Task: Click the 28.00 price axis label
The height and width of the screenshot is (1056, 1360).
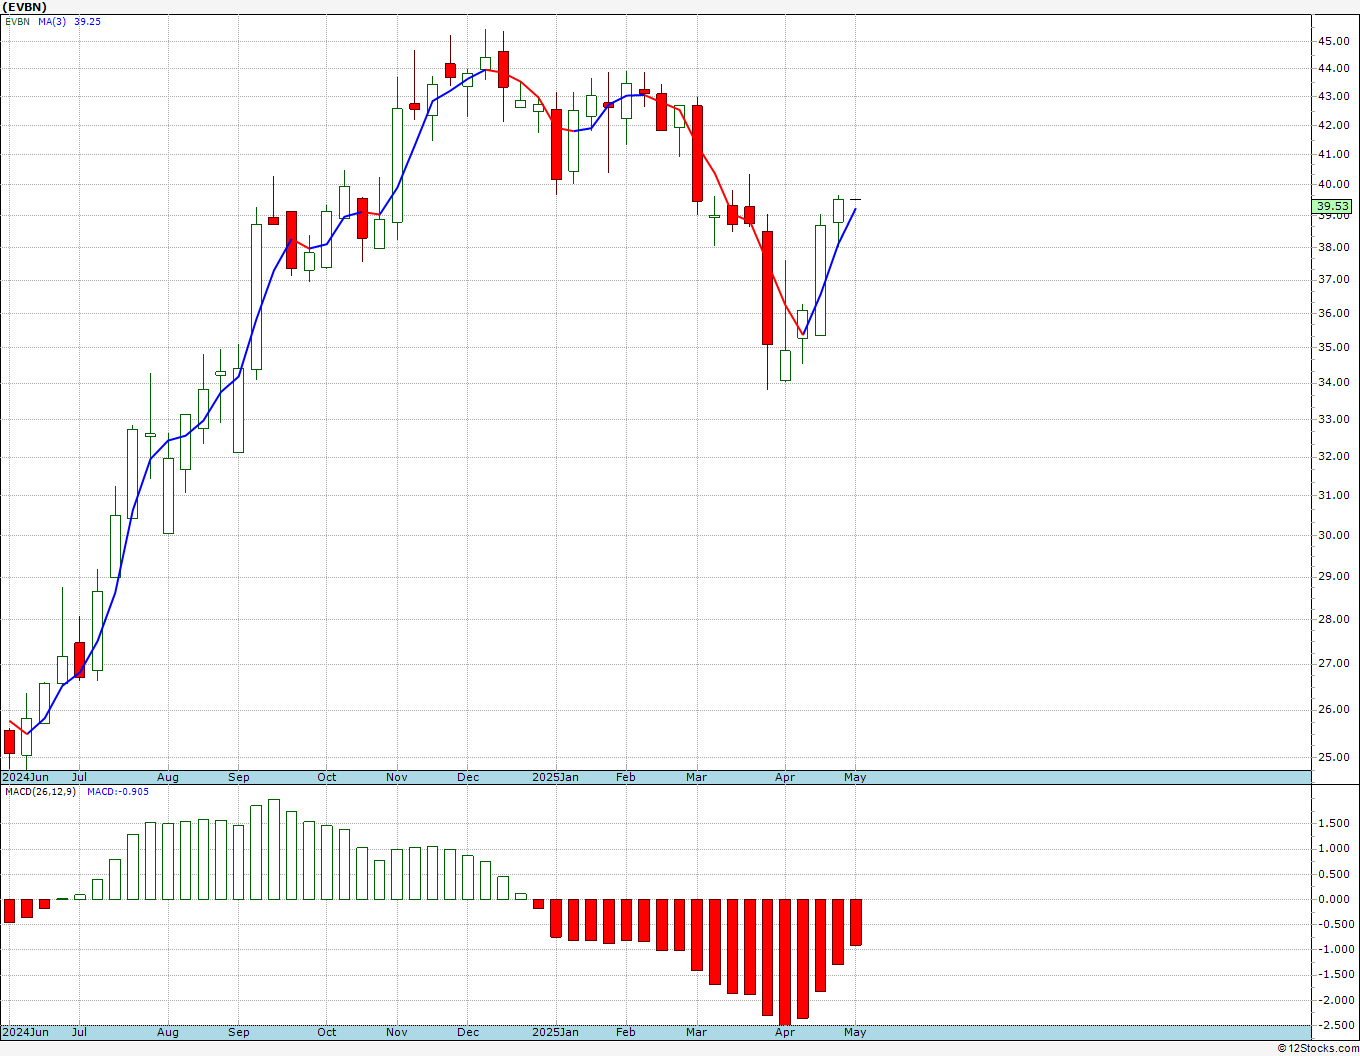Action: [1333, 619]
